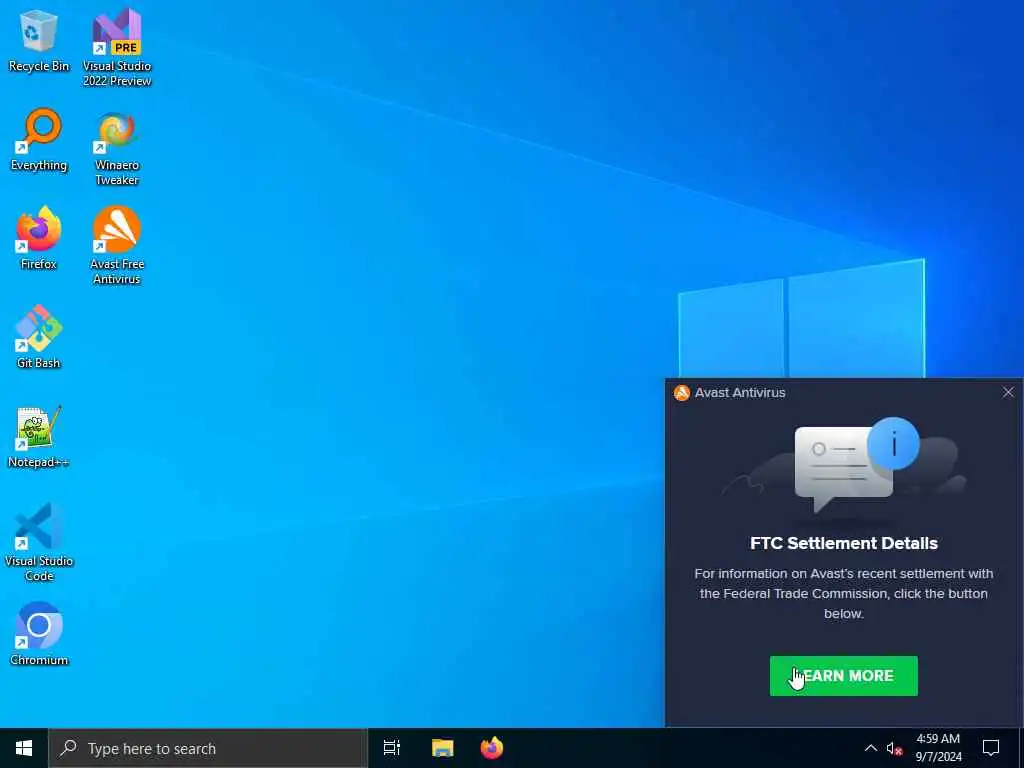Click the Avast logo in popup header

pyautogui.click(x=682, y=392)
